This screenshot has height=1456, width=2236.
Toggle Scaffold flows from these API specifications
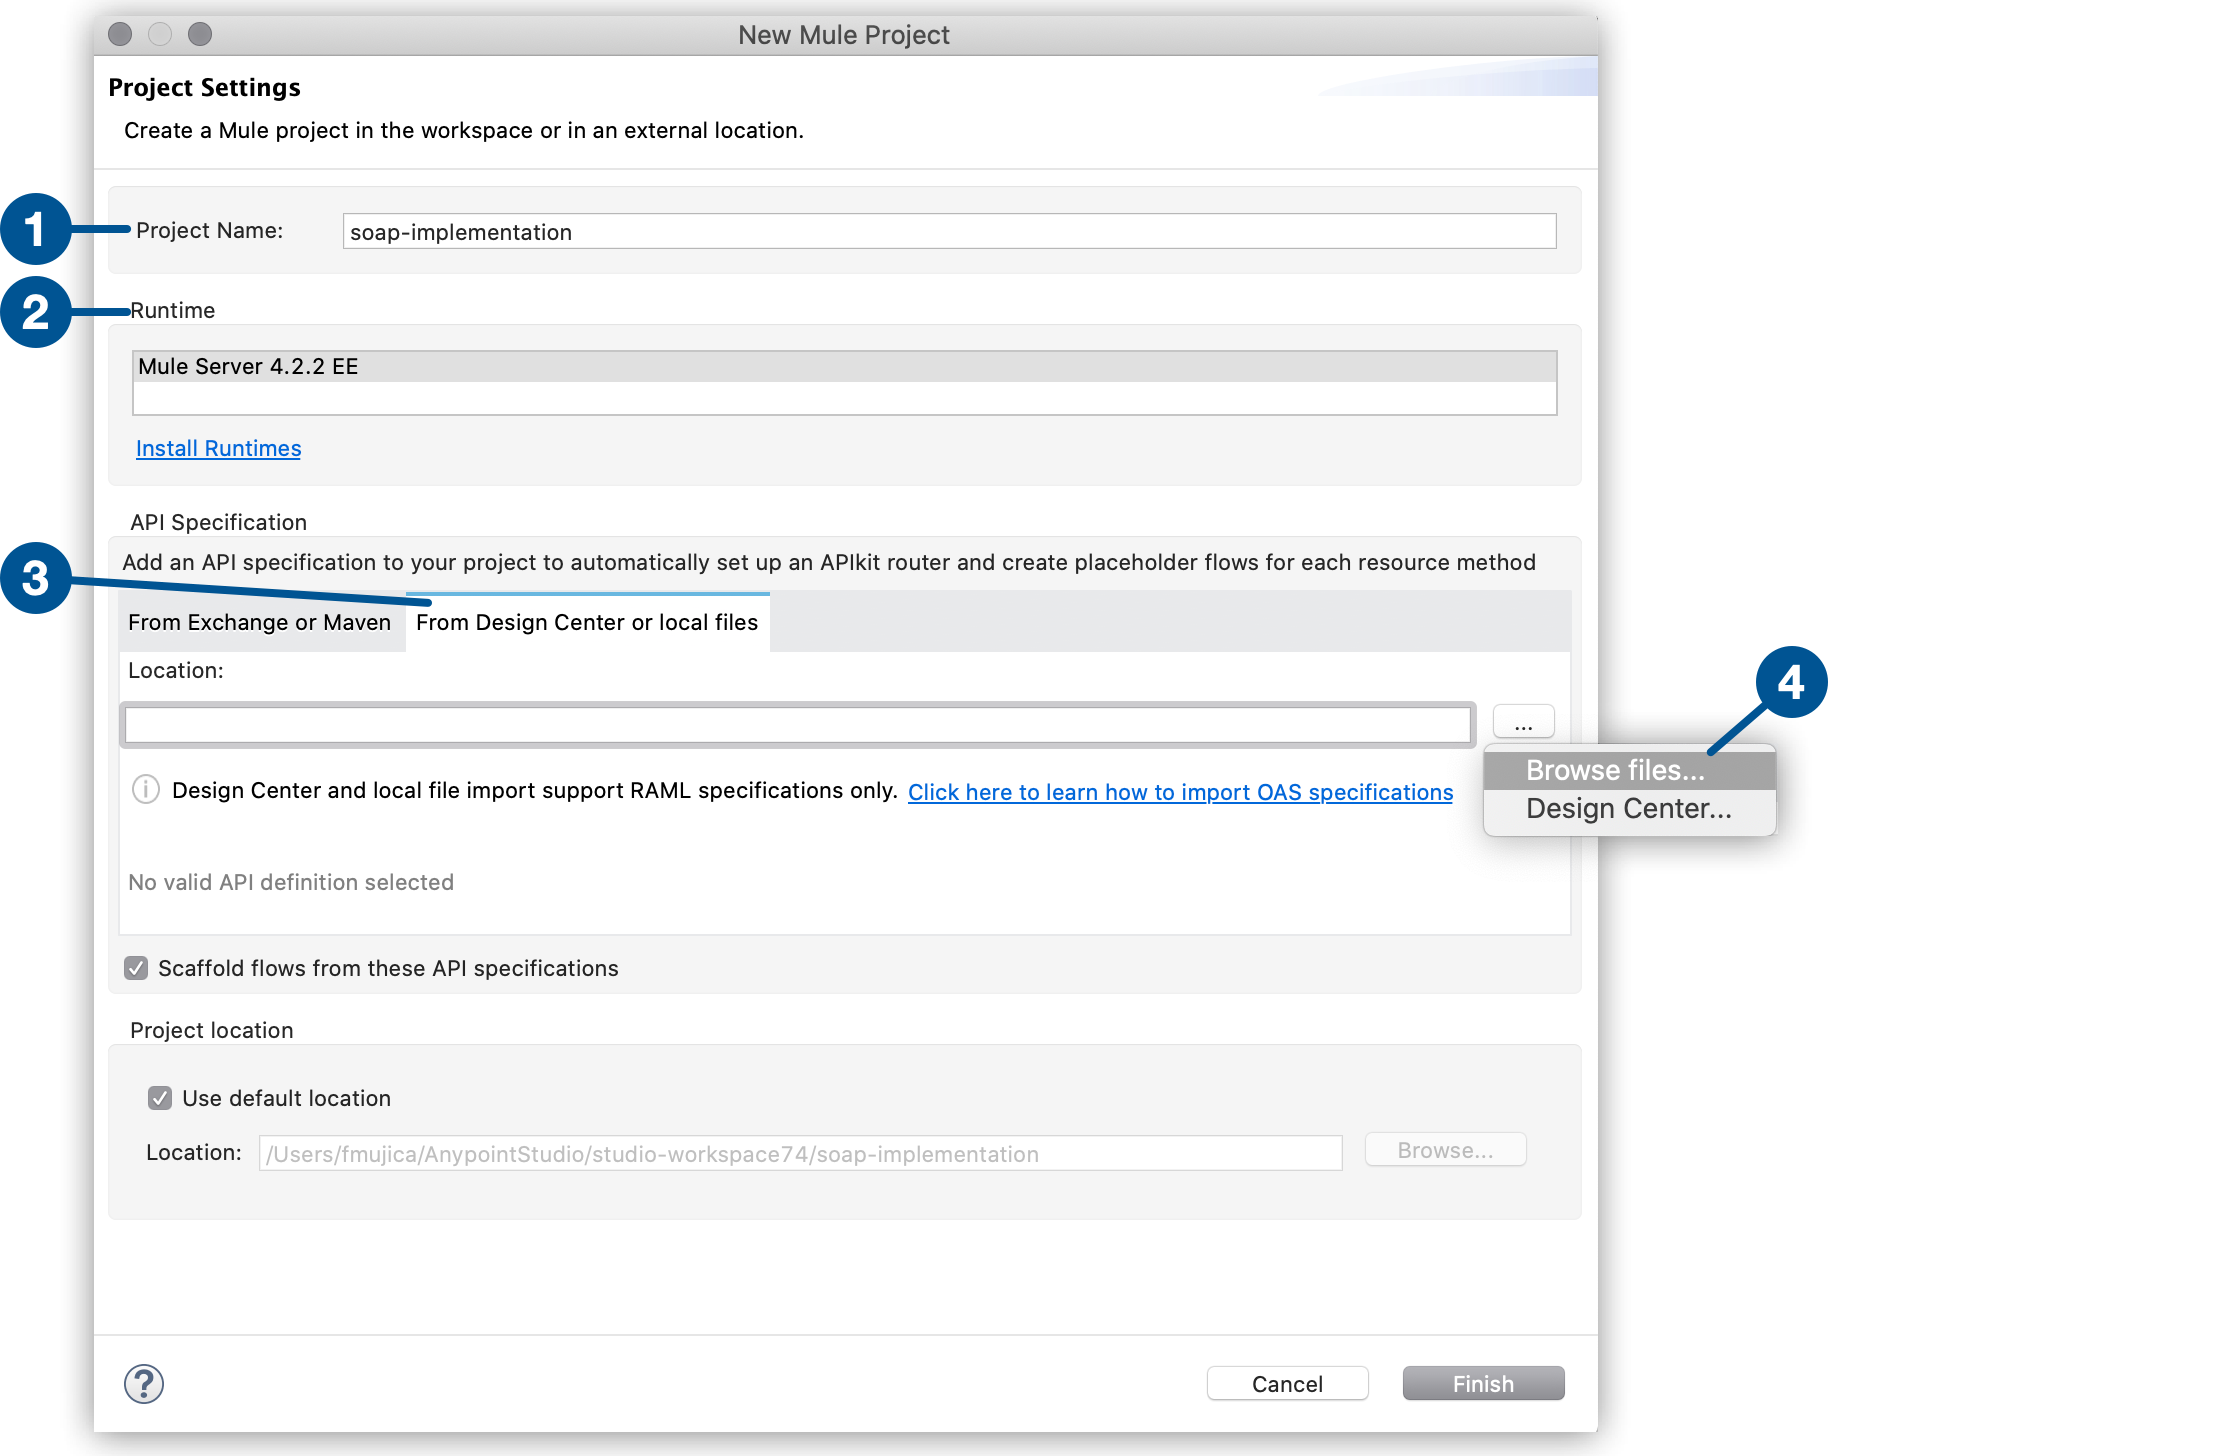pyautogui.click(x=136, y=968)
